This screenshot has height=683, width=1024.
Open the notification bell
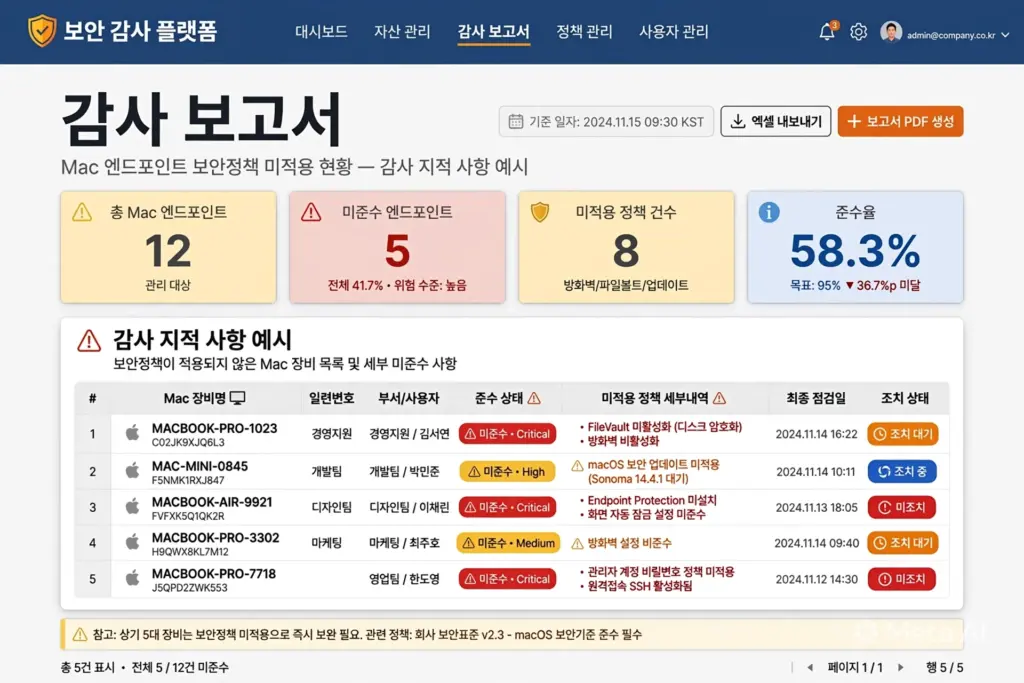point(827,31)
